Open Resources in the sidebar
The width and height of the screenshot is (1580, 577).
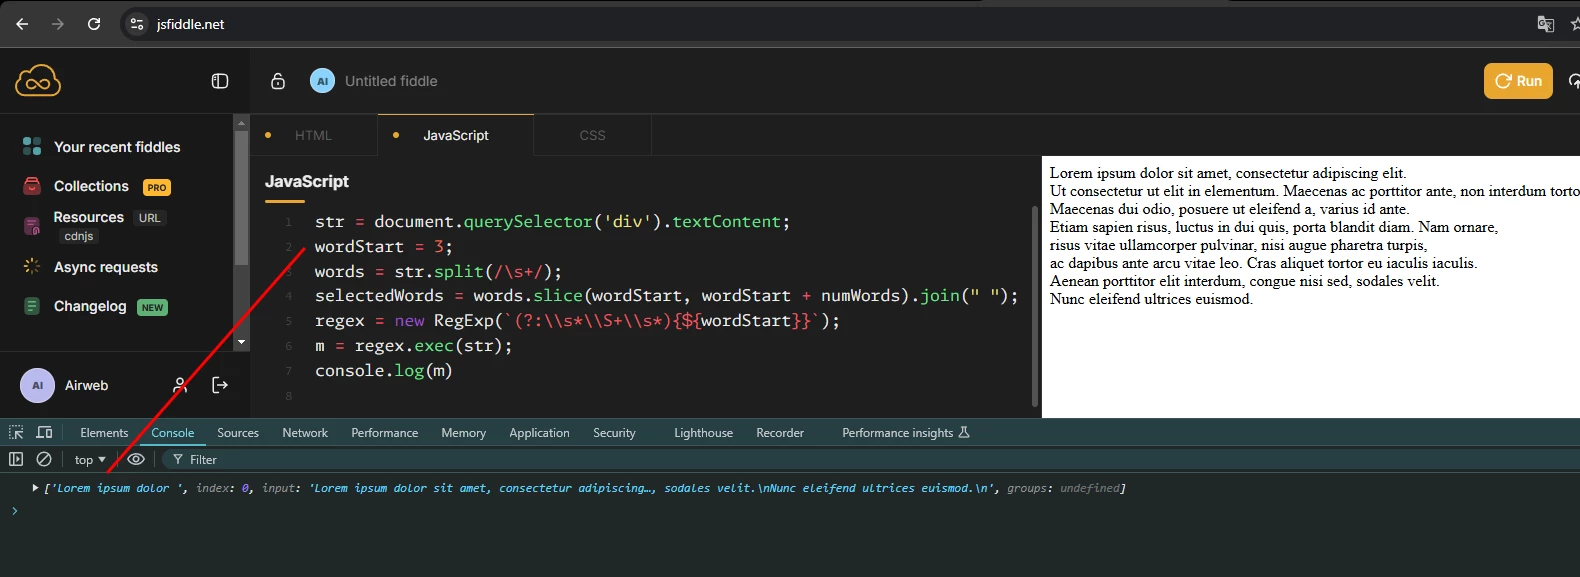[89, 217]
